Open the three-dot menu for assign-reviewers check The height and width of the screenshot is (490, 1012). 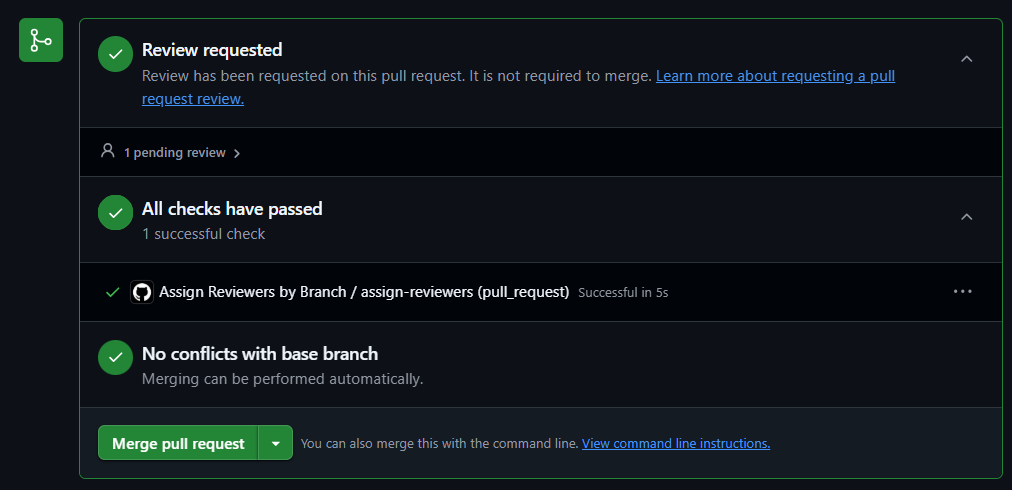click(x=962, y=291)
